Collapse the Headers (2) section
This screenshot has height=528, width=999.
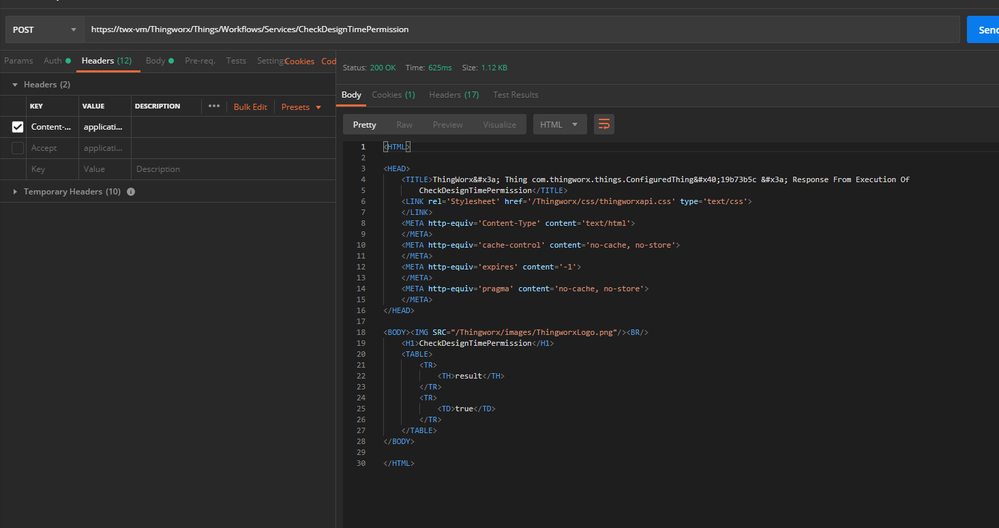click(15, 85)
